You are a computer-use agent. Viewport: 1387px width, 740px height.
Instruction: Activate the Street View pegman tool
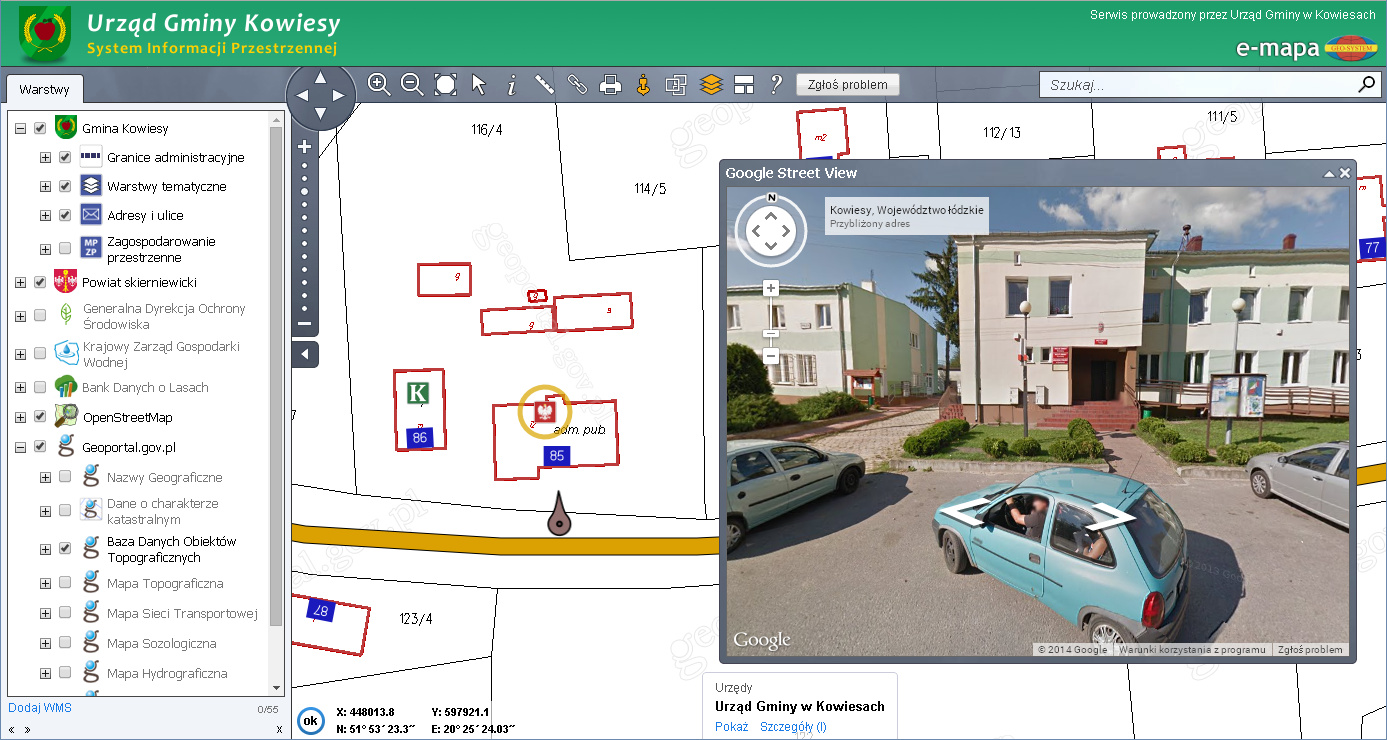point(643,84)
